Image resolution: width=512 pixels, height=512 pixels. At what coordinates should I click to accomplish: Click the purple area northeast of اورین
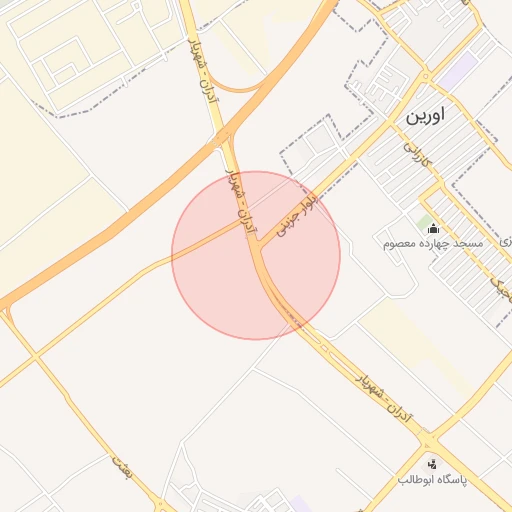[458, 71]
